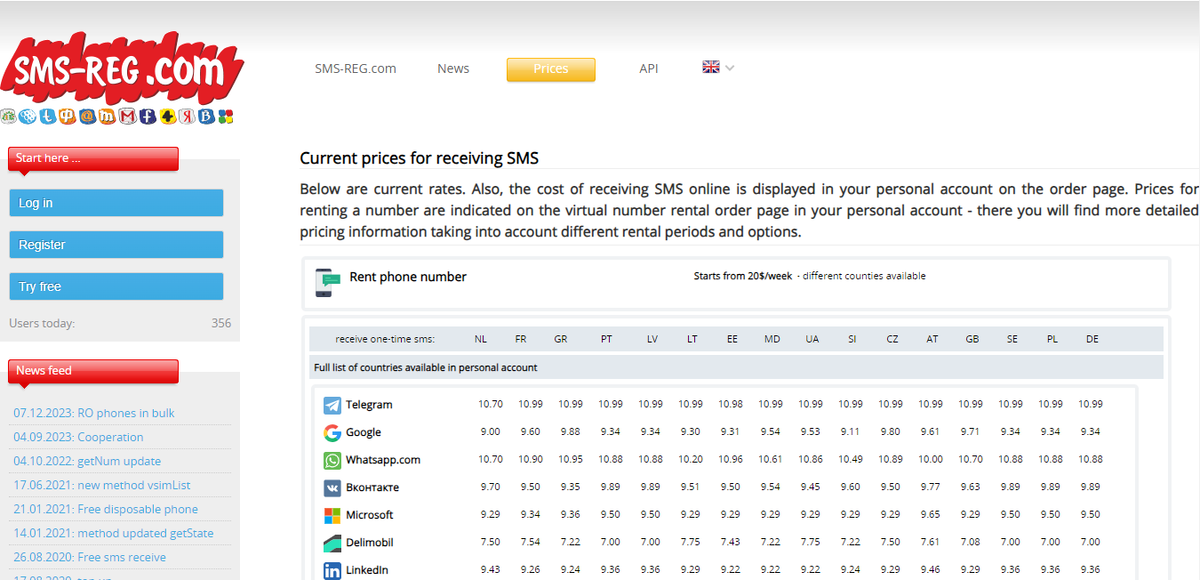Click the News feed header label

(x=44, y=370)
